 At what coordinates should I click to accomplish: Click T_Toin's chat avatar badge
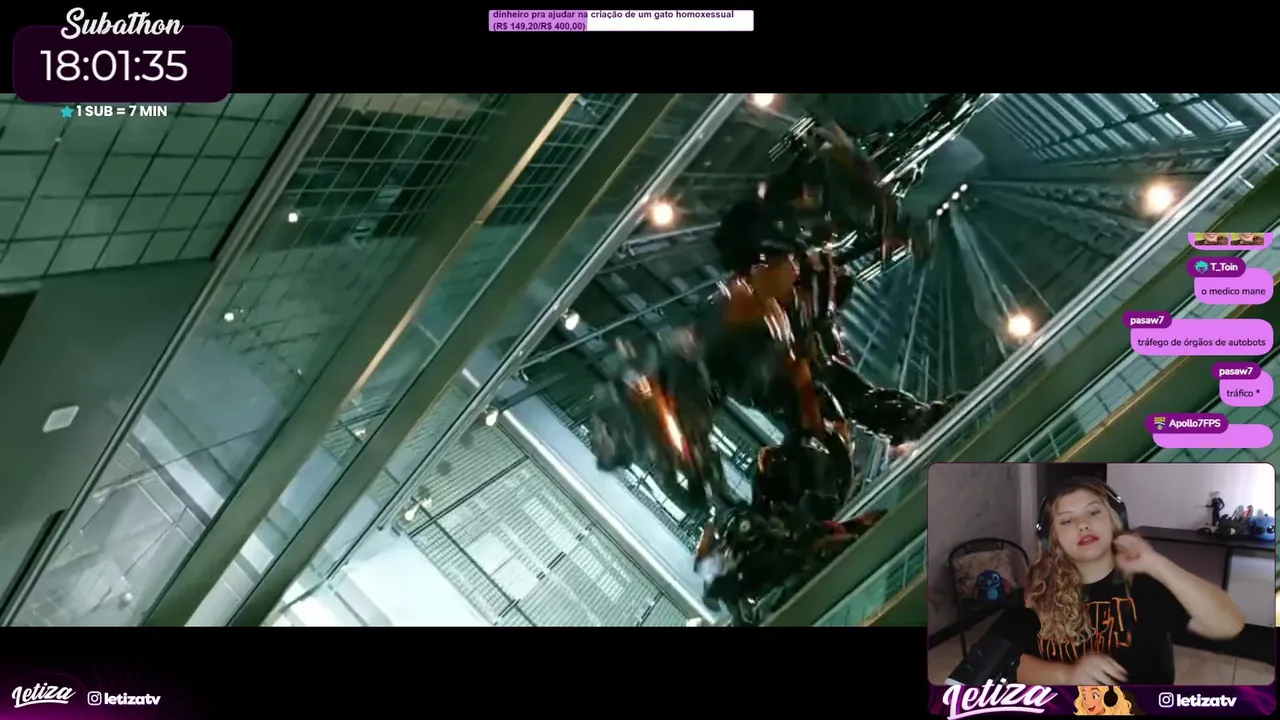(1201, 267)
